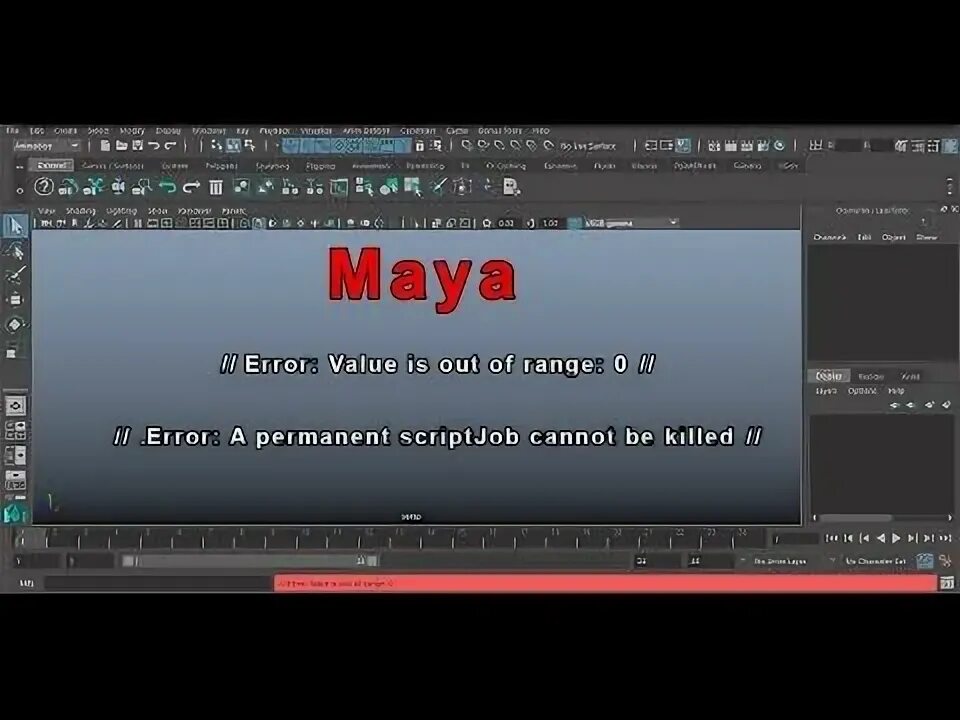Open the Display menu
Screen dimensions: 960x720
pyautogui.click(x=168, y=130)
